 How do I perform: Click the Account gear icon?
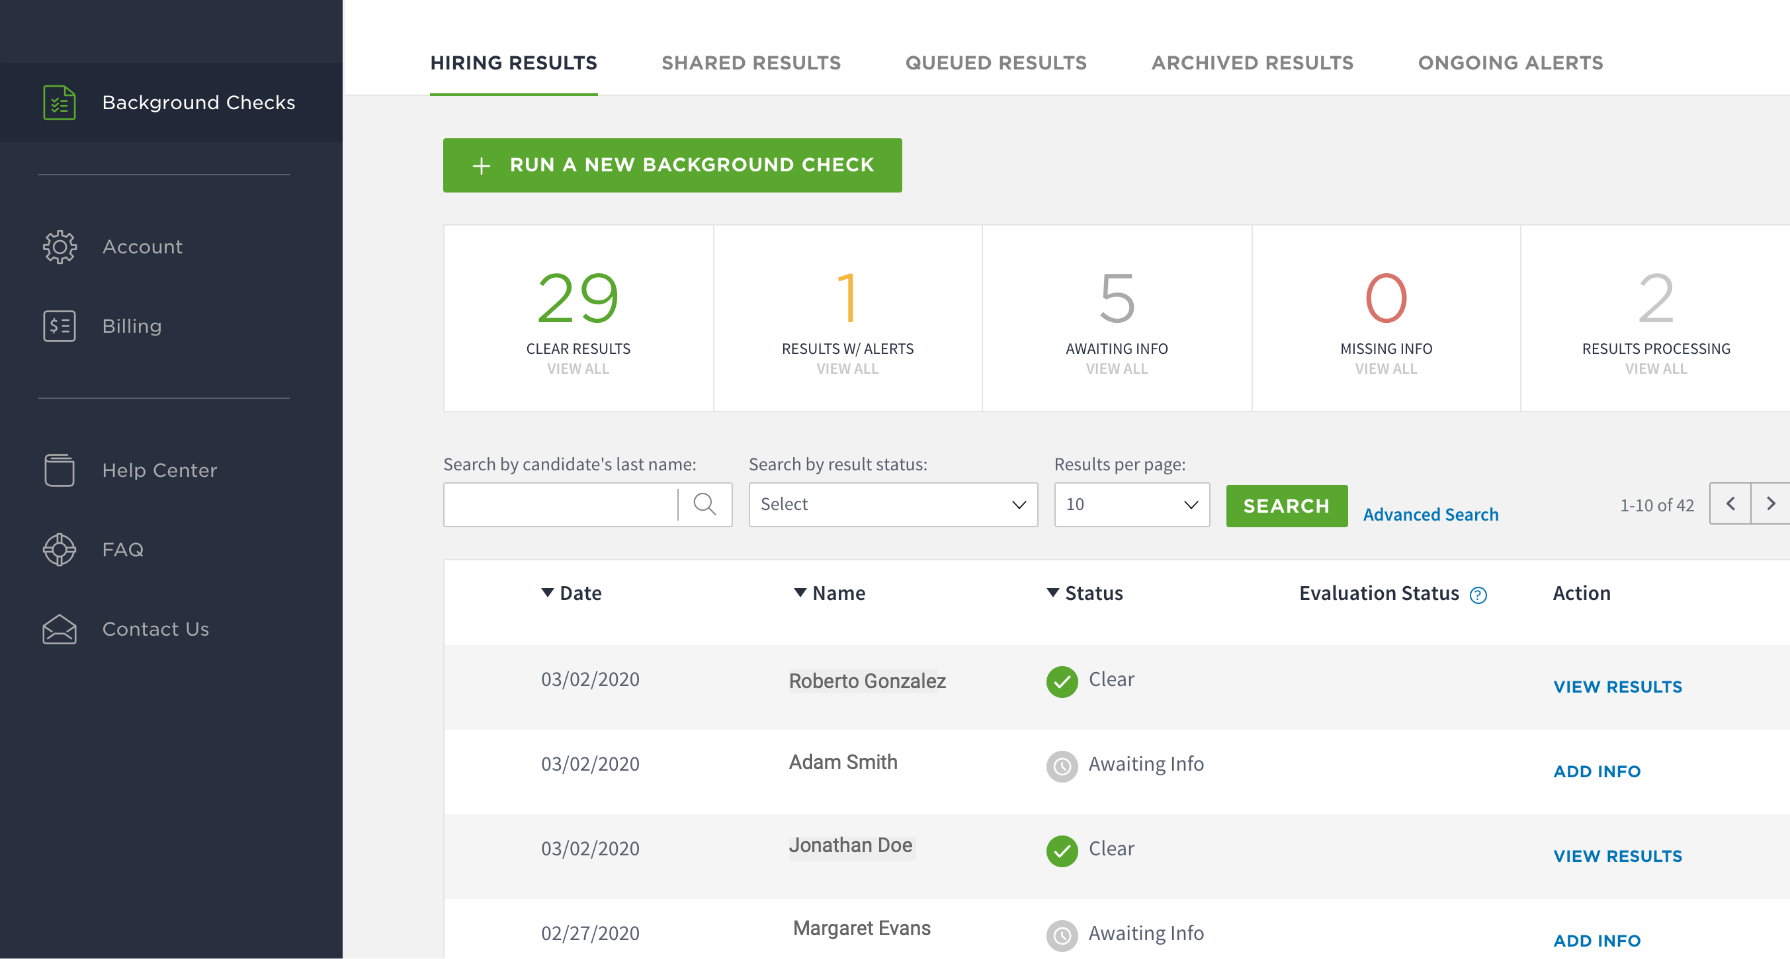[60, 247]
